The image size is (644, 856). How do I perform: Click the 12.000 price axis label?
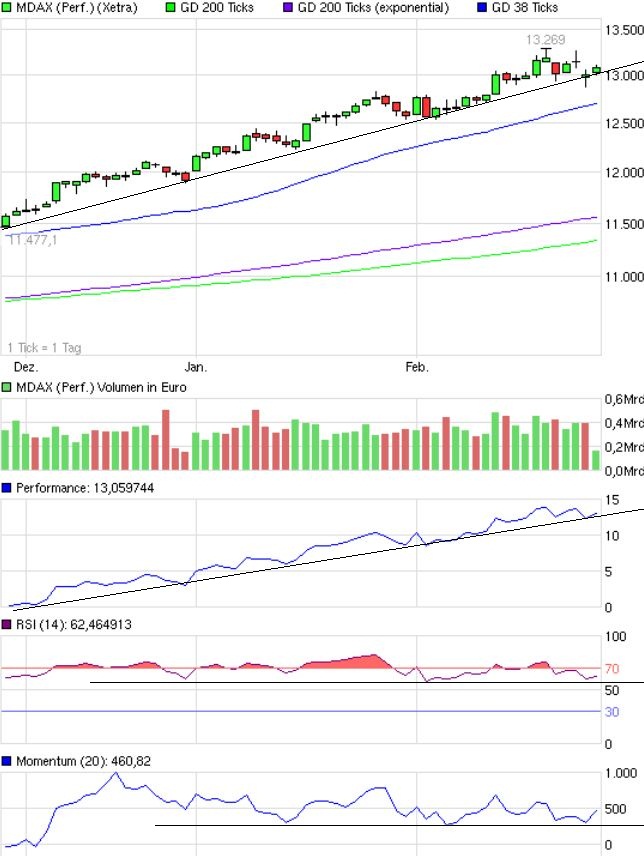(x=624, y=173)
